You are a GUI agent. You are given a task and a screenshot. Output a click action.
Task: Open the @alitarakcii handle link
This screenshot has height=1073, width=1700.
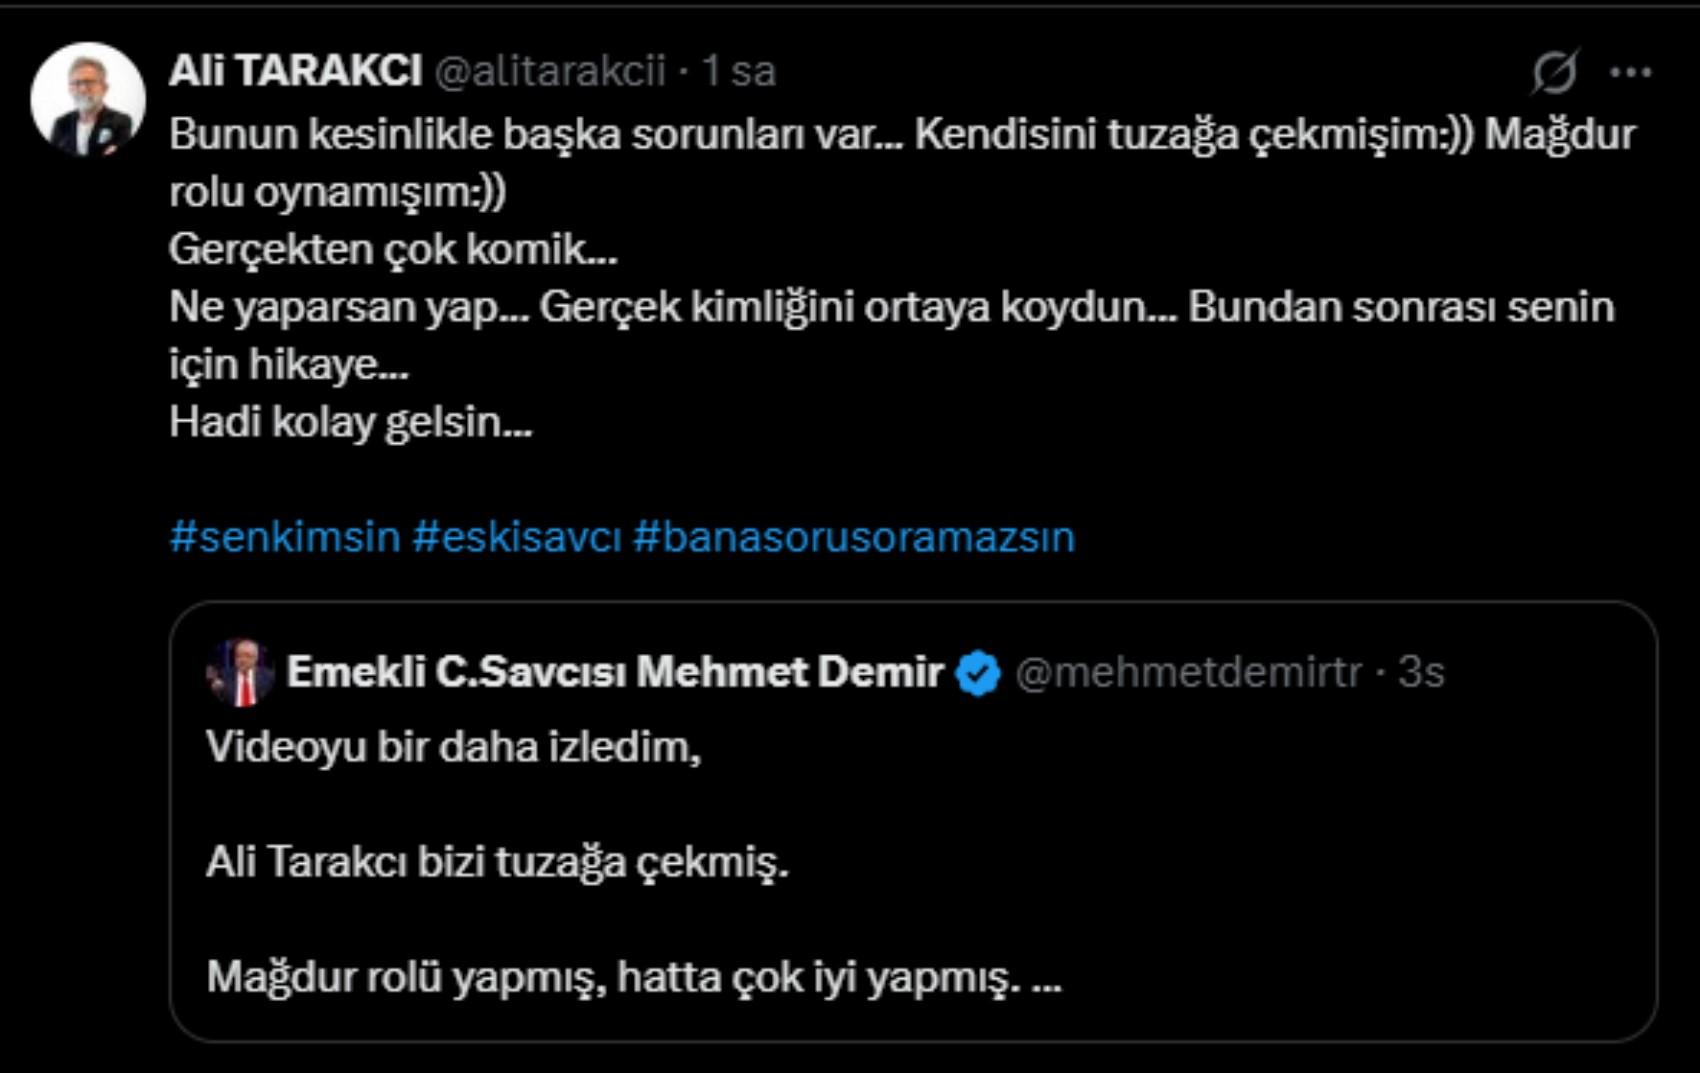(549, 71)
